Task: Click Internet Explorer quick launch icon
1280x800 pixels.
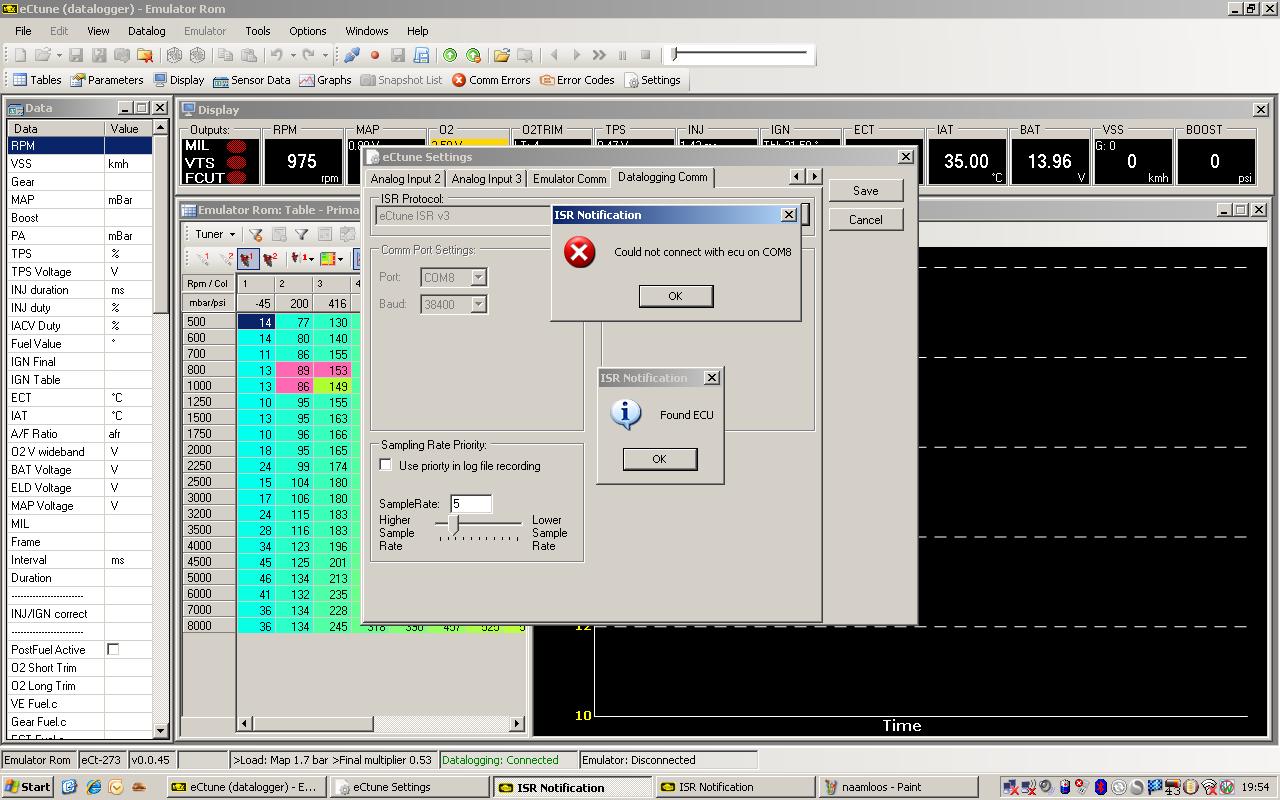Action: [93, 787]
